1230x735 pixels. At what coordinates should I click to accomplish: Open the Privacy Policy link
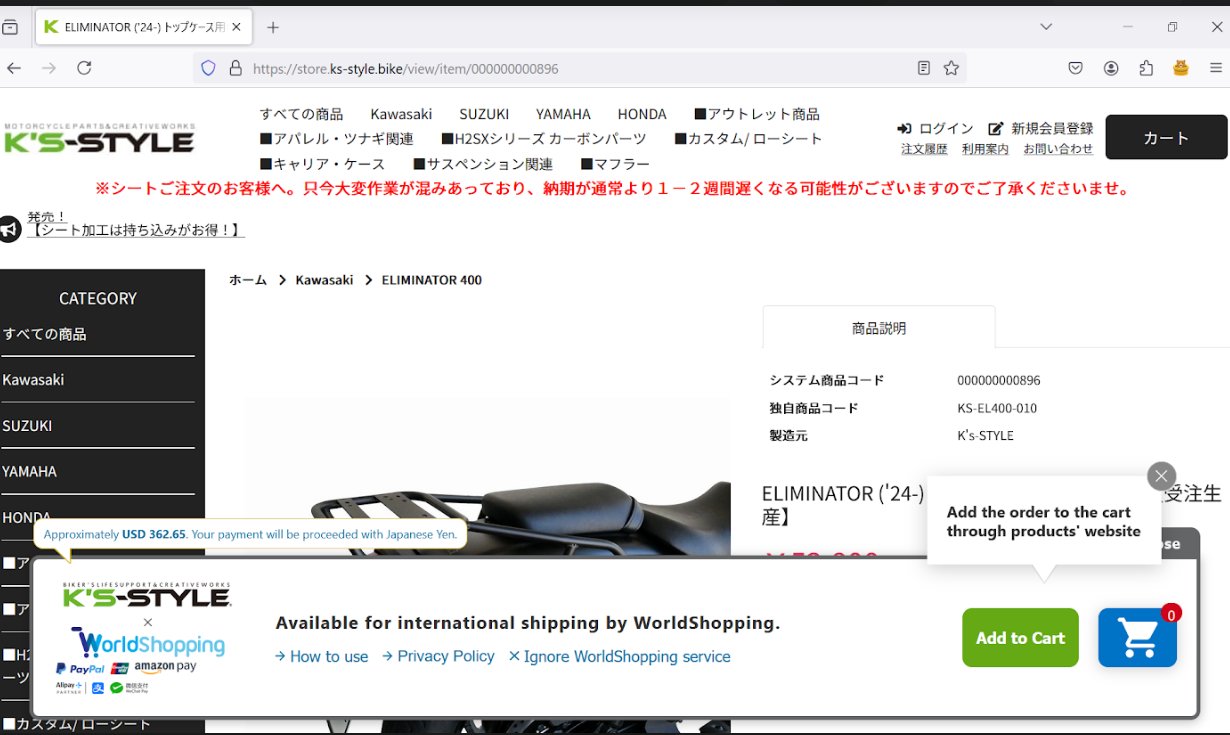(x=439, y=656)
